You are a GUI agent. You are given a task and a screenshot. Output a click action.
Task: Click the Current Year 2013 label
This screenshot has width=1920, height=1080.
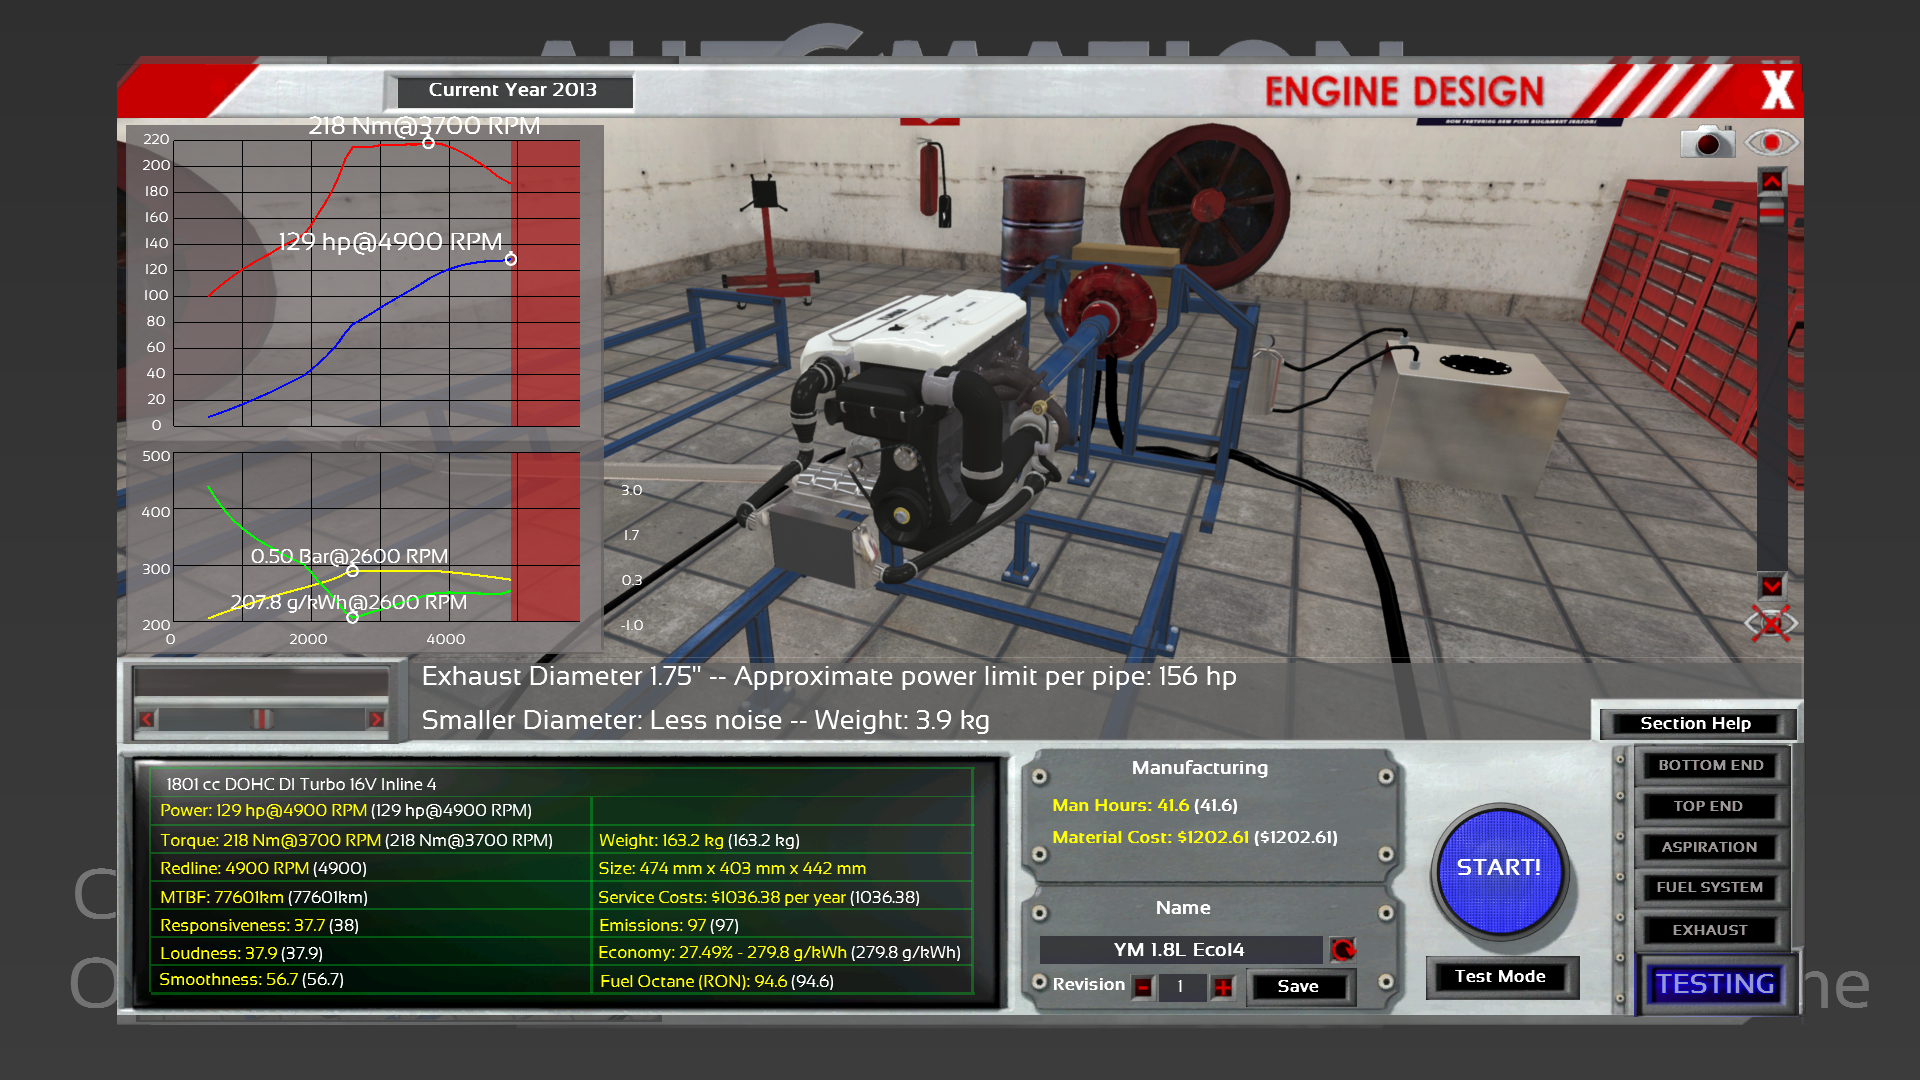513,90
